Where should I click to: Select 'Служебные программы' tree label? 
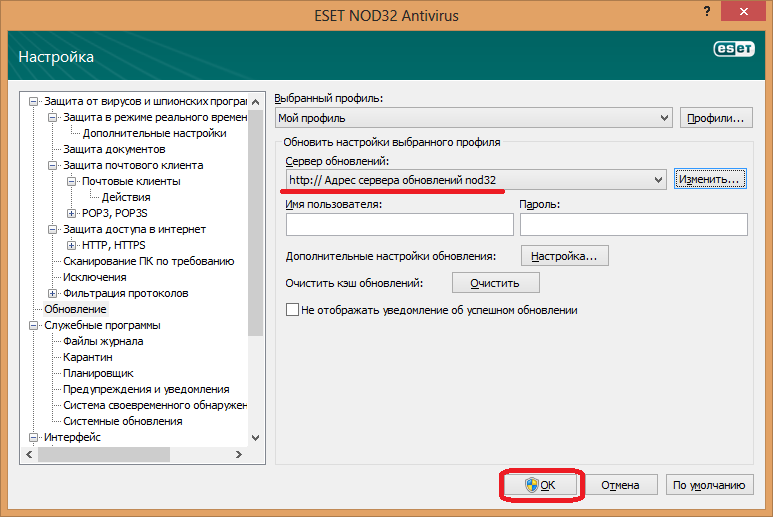point(102,325)
